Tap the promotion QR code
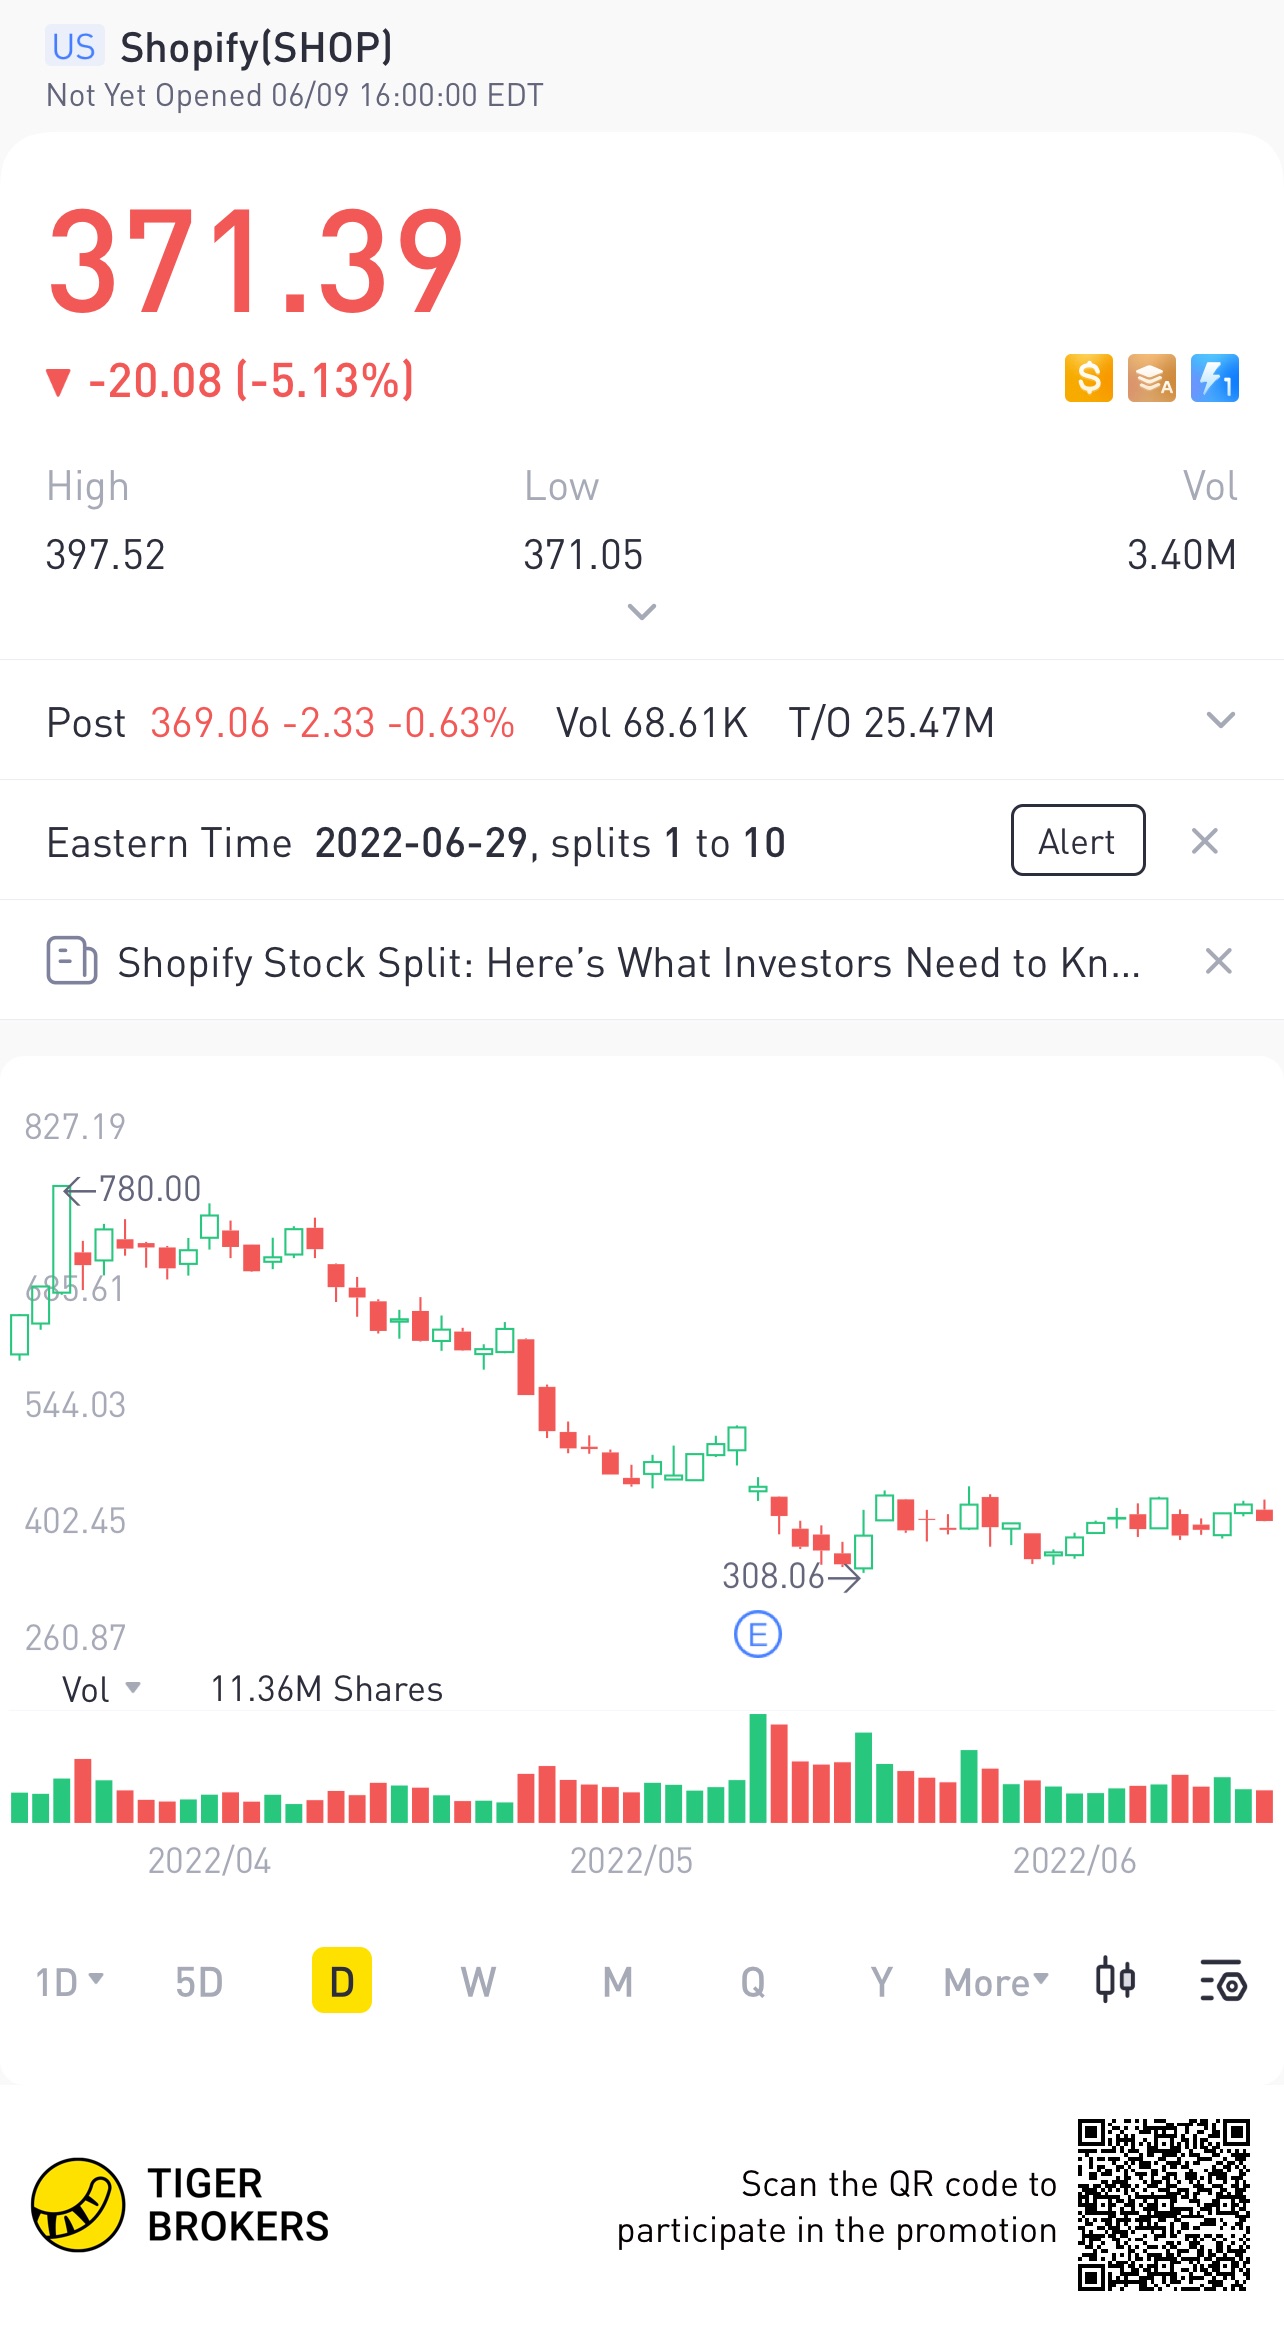The width and height of the screenshot is (1284, 2325). click(x=1164, y=2204)
